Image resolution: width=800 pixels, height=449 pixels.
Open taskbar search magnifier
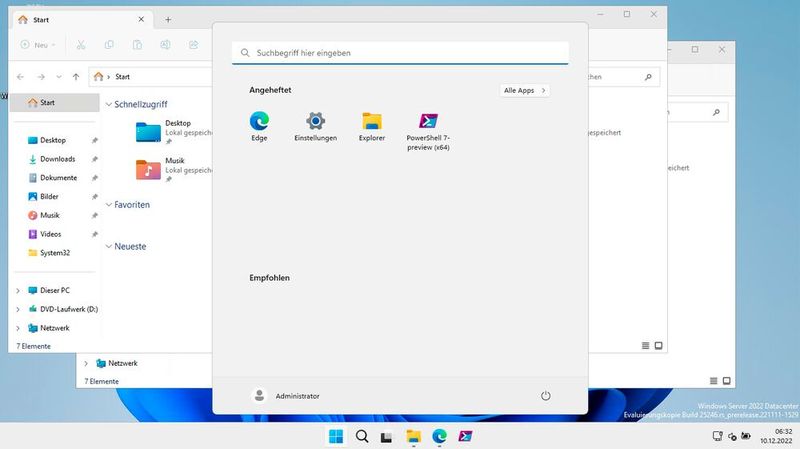362,436
